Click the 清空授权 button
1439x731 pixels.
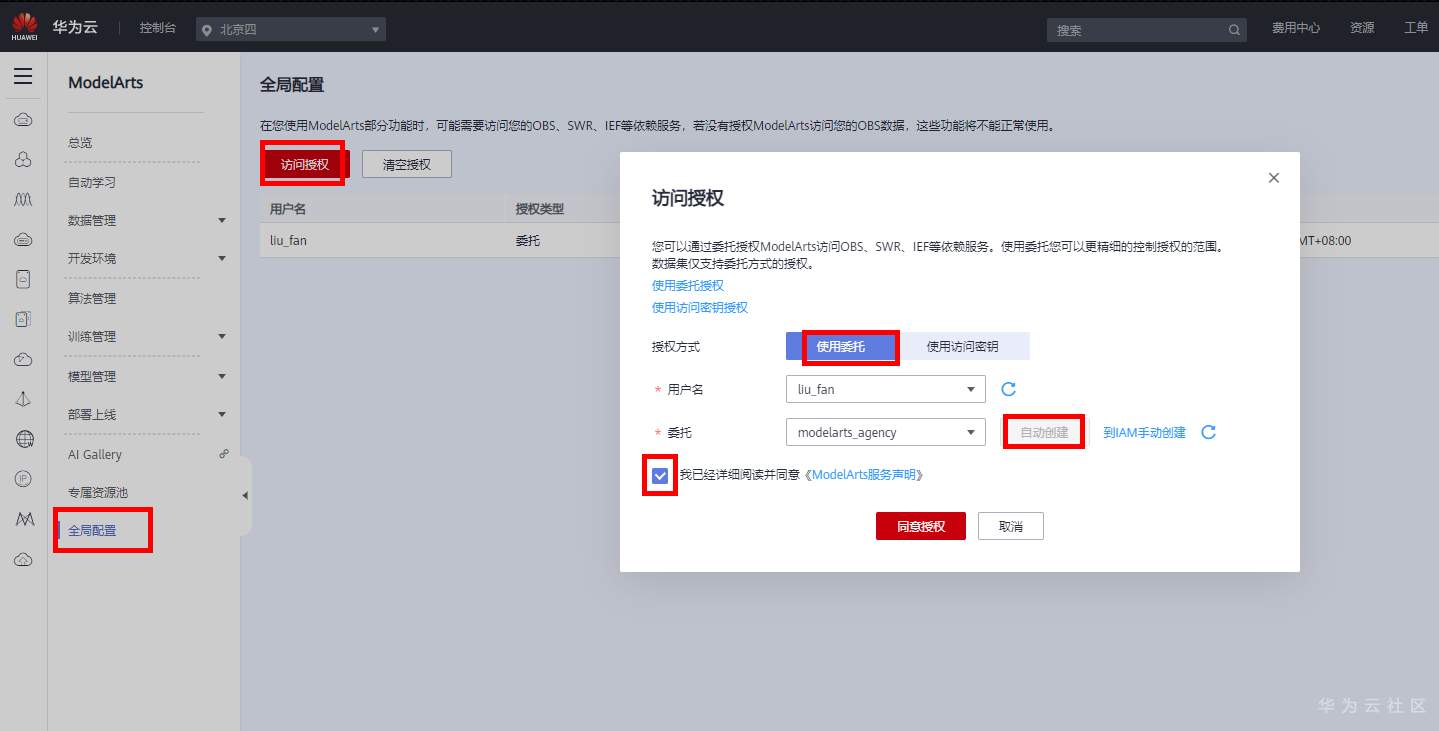pos(407,164)
